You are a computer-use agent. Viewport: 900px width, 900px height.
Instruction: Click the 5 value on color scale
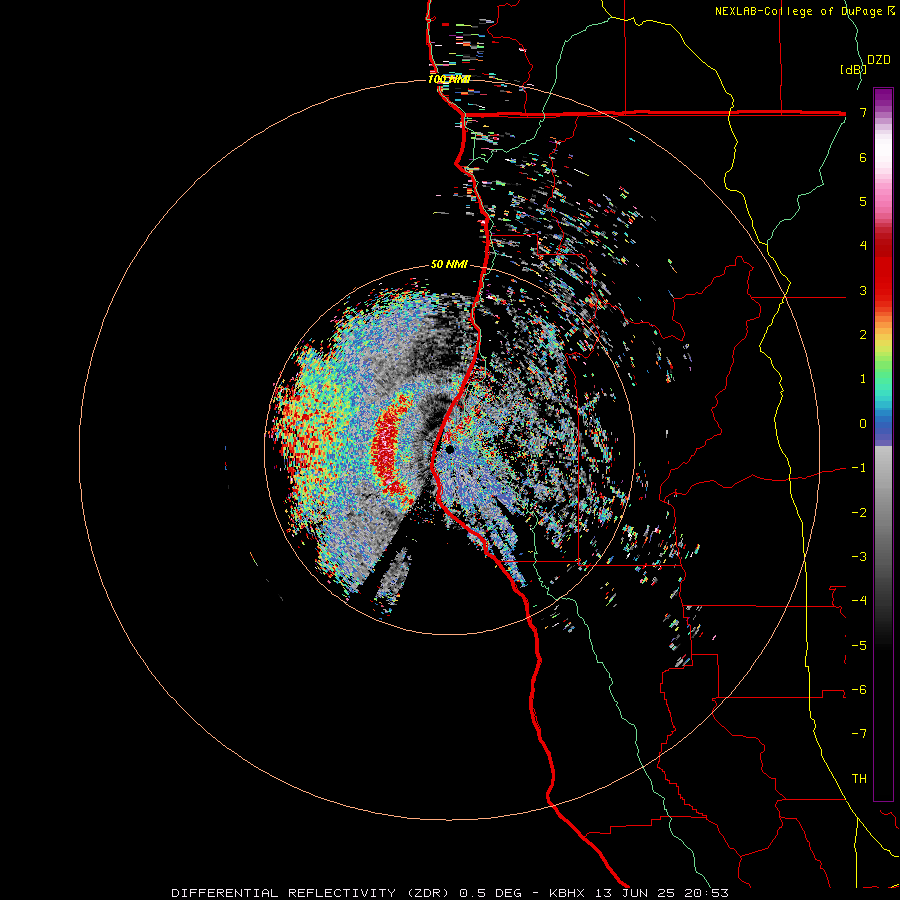[x=863, y=201]
